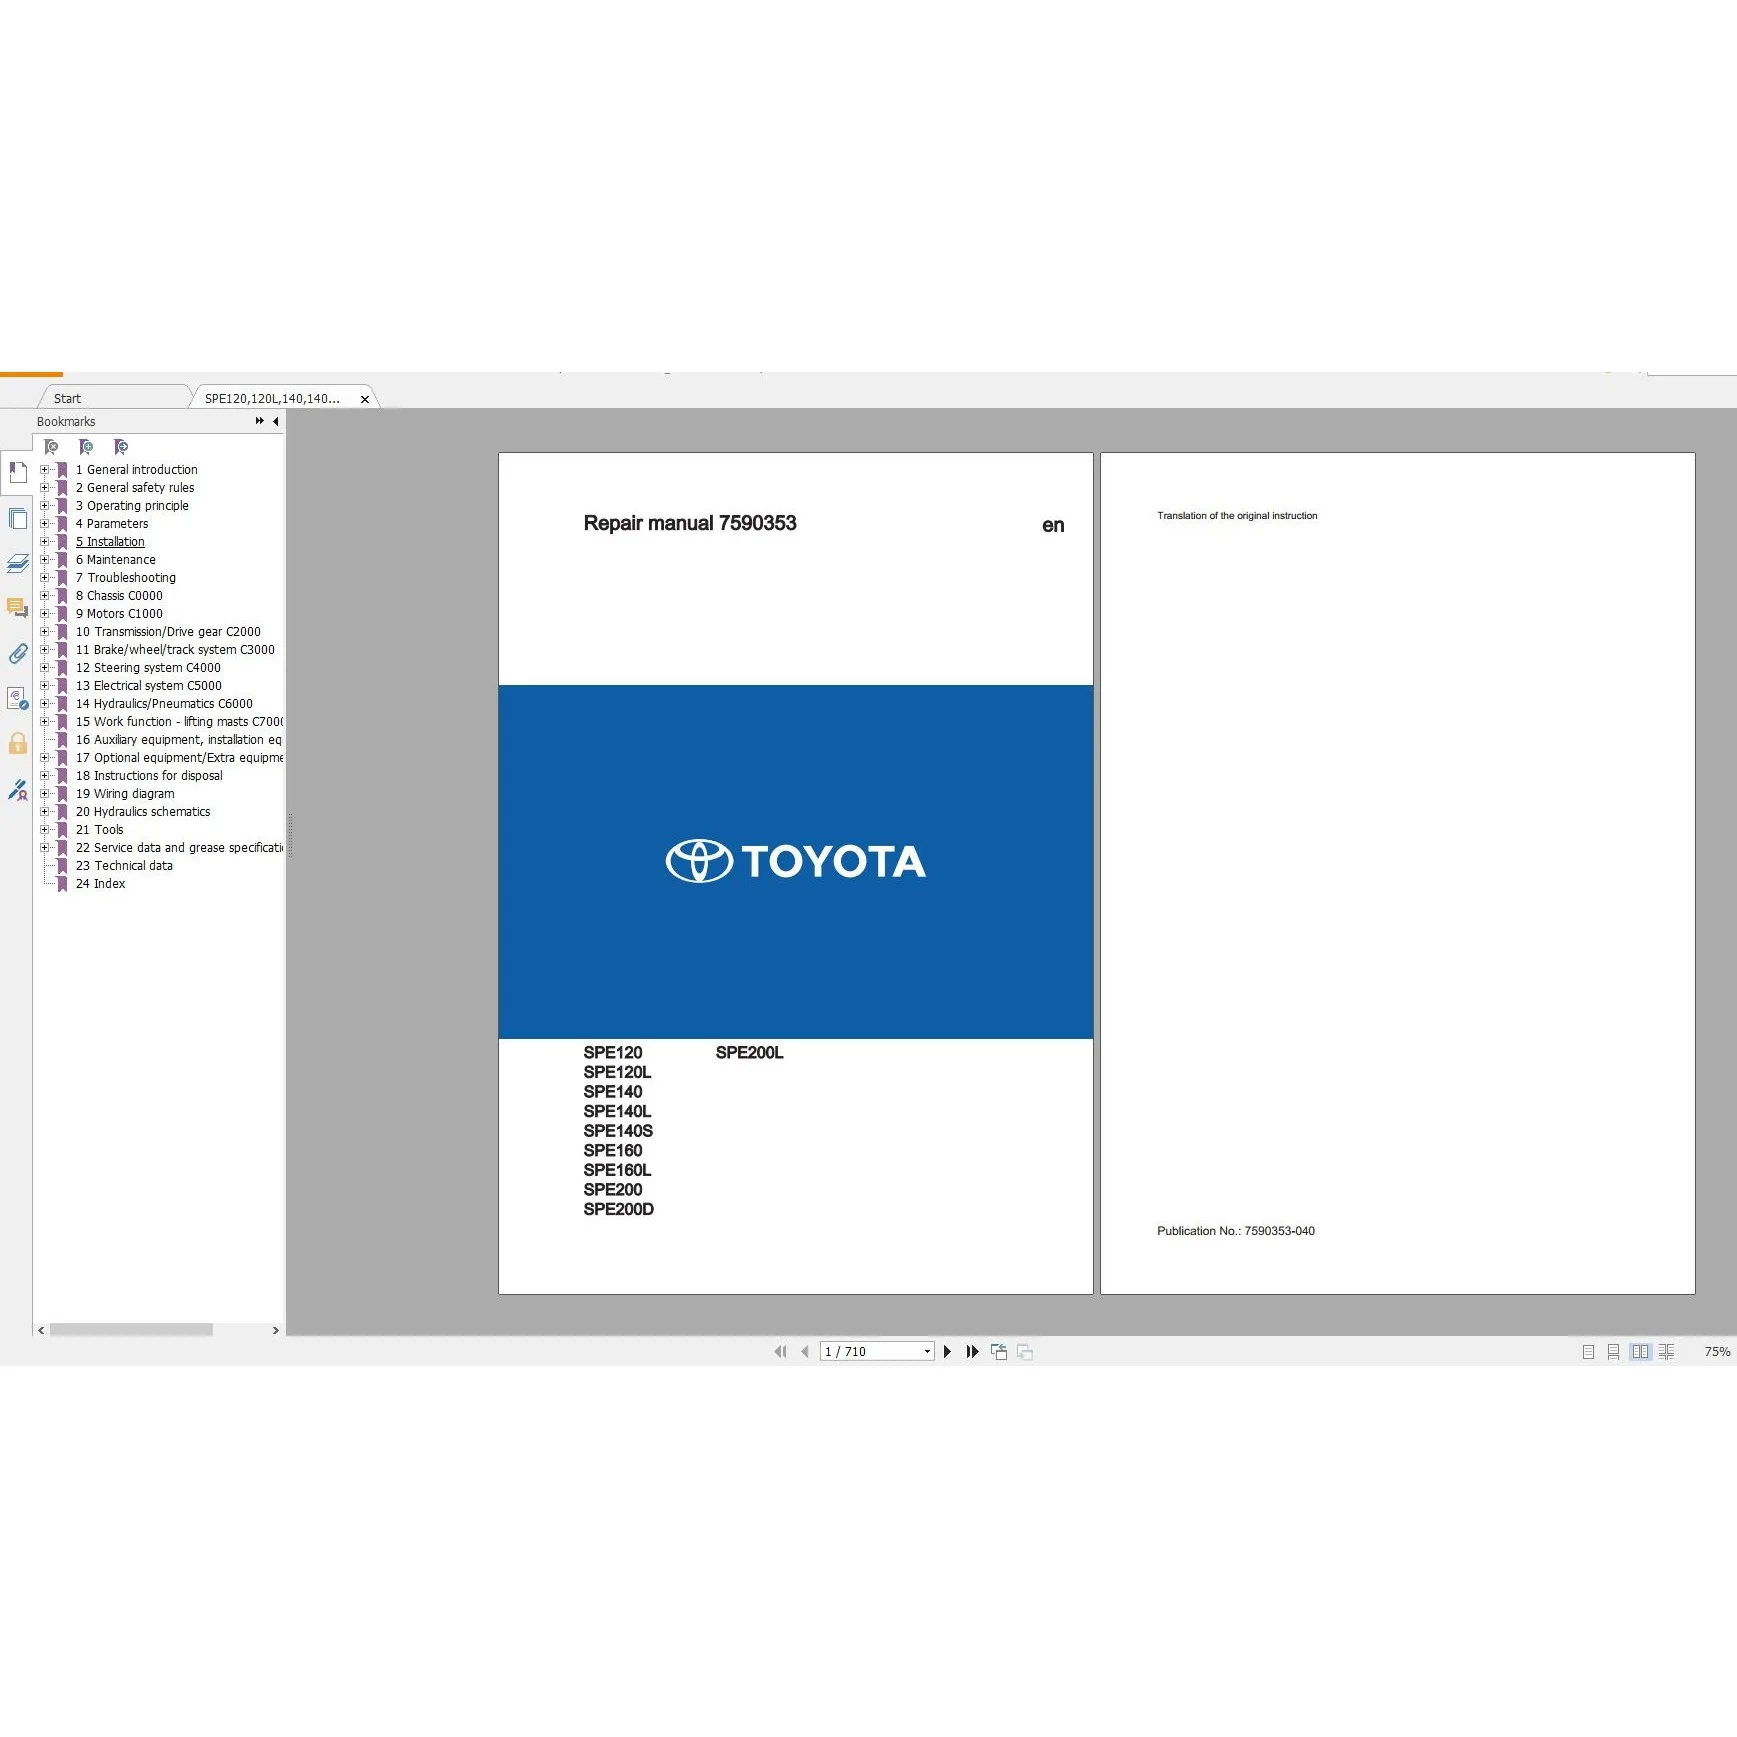The image size is (1737, 1737).
Task: Expand the Bookmarks panel double-arrow
Action: coord(260,421)
